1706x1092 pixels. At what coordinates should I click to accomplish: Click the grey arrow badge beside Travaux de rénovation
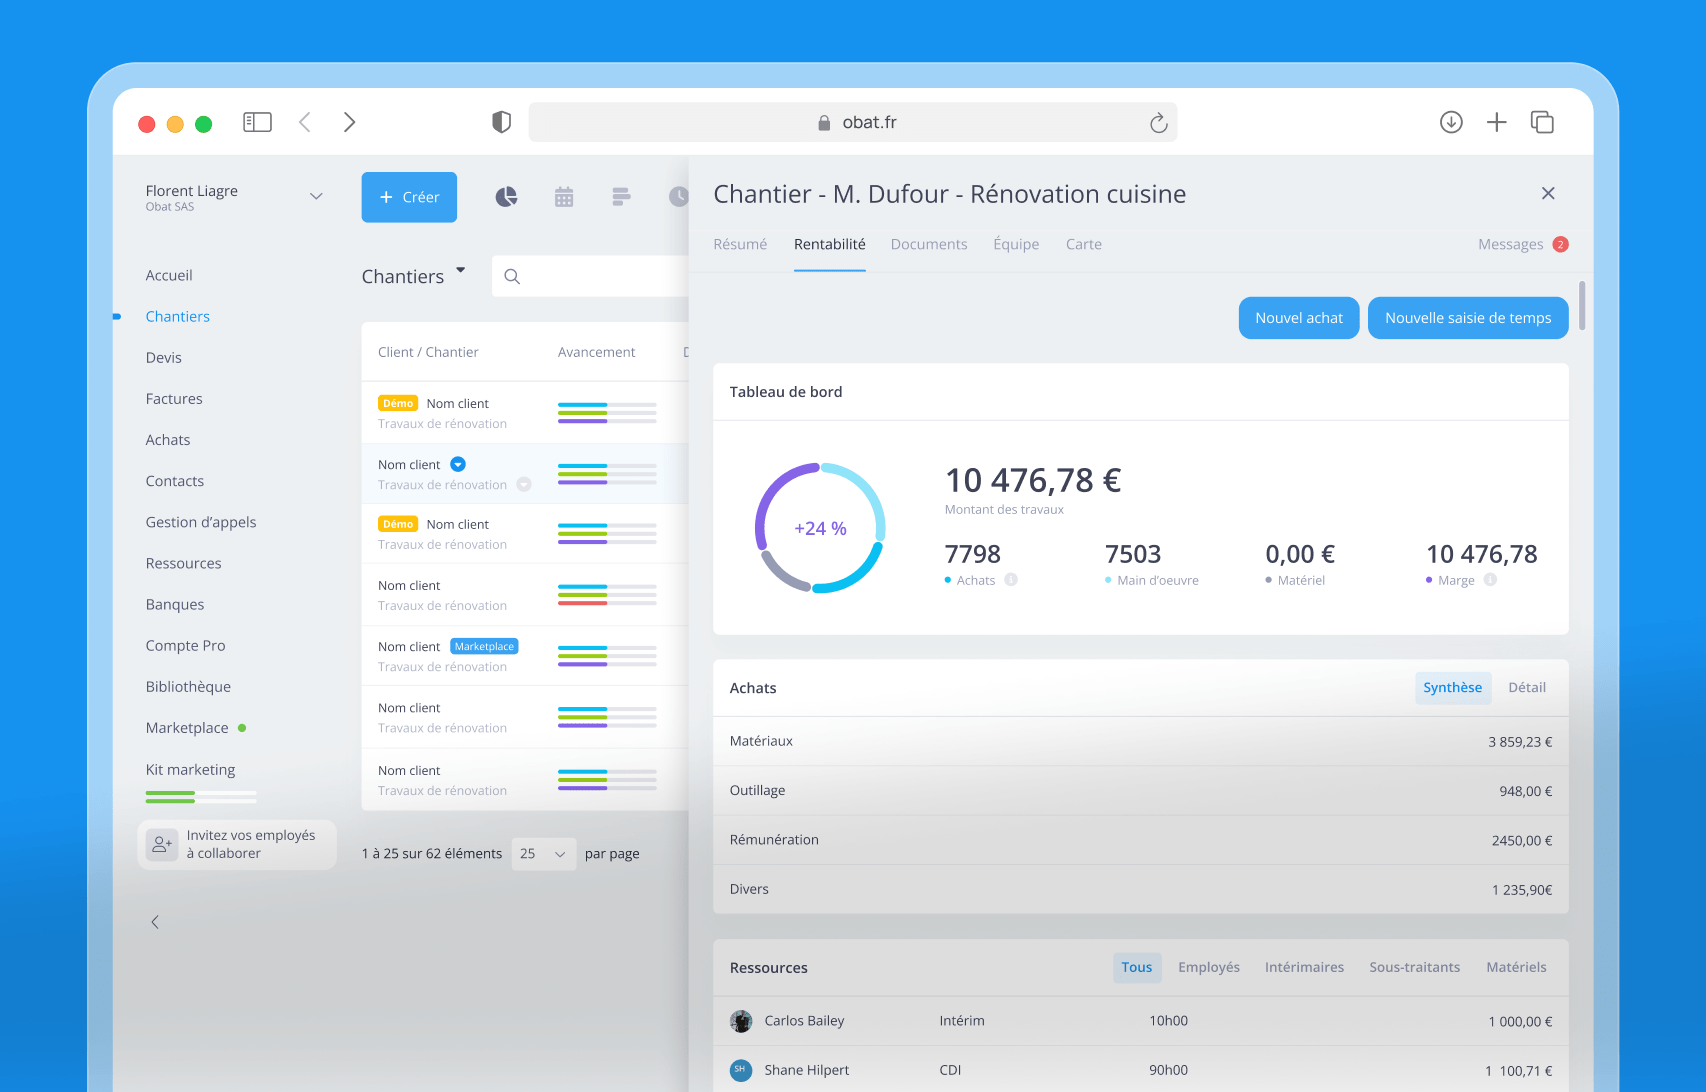pos(524,485)
